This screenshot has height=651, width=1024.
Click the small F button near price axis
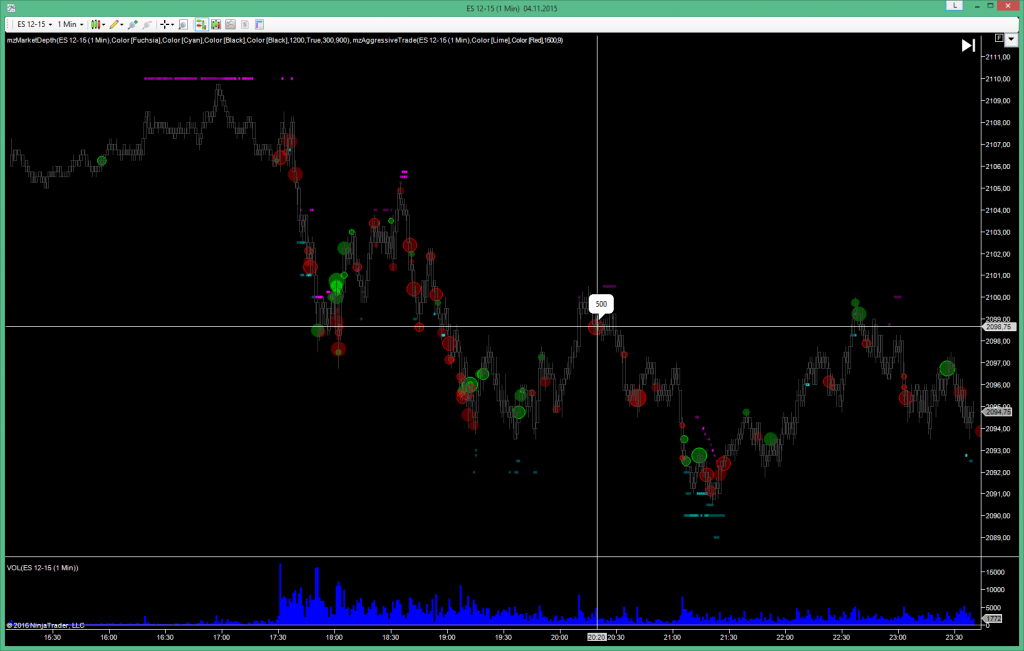pos(999,39)
